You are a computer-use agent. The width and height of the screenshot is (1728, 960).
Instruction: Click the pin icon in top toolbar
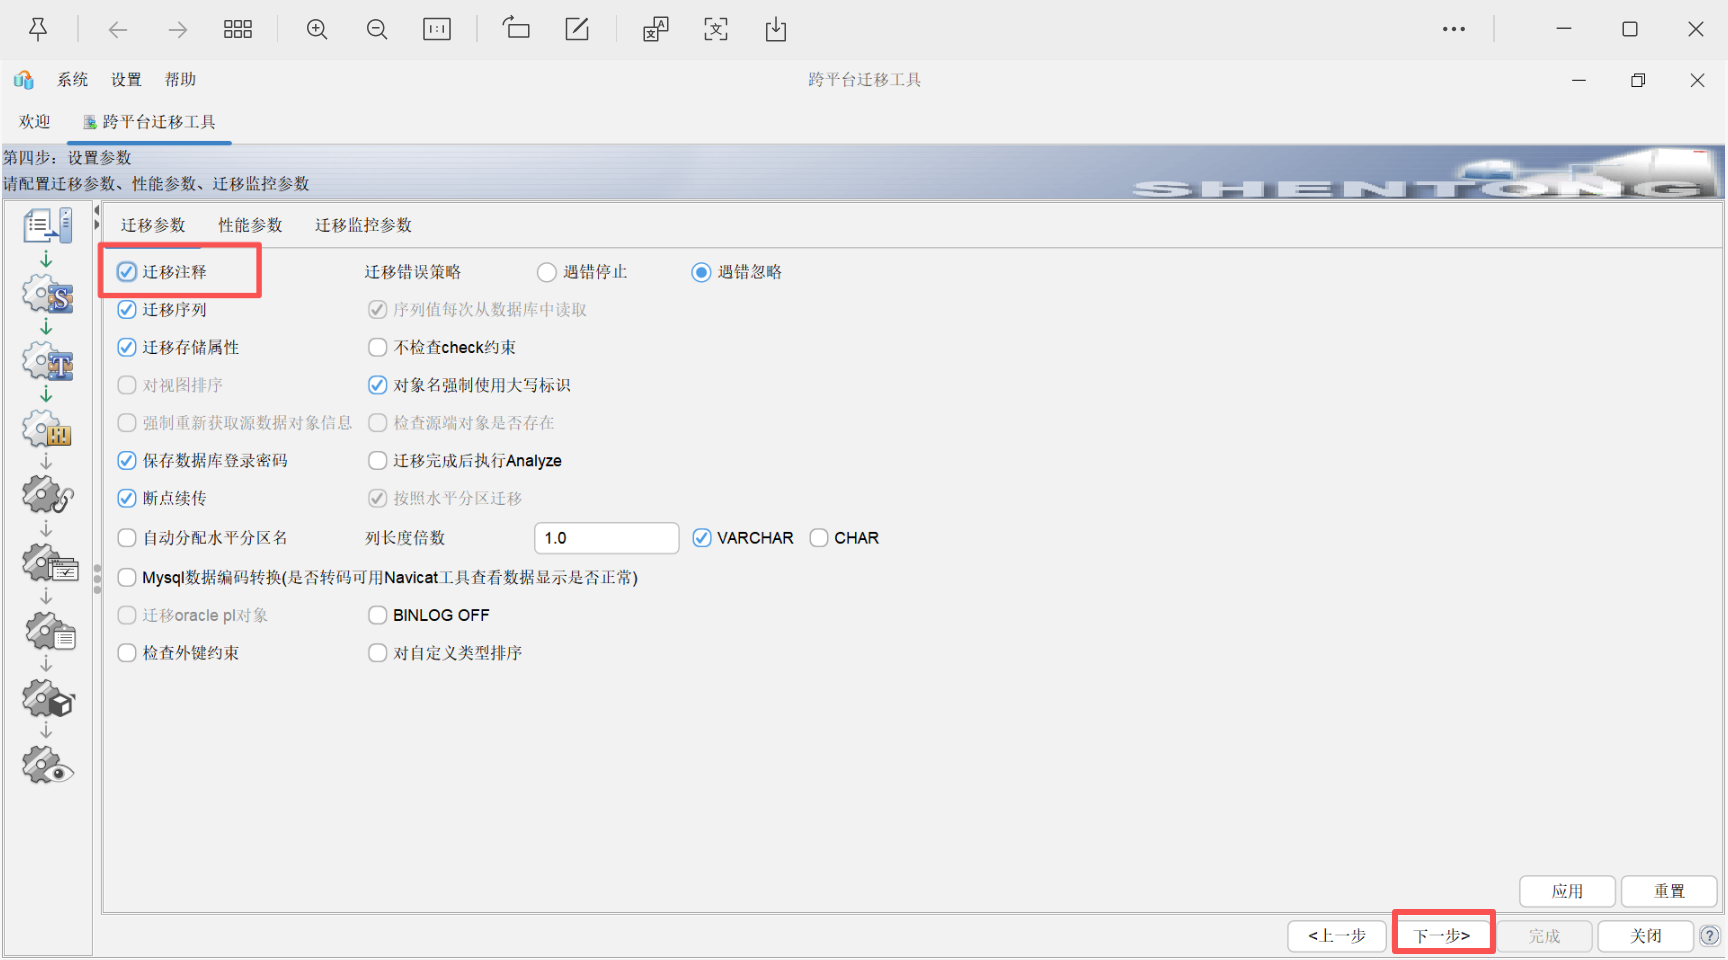38,30
